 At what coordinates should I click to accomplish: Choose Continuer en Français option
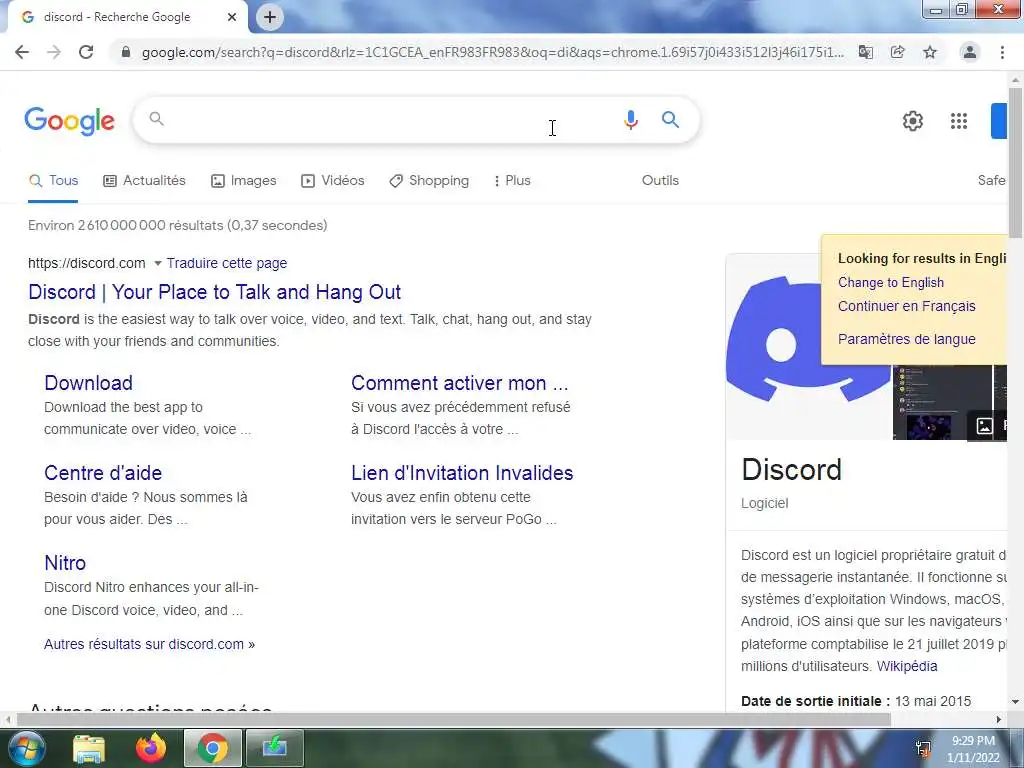coord(906,306)
